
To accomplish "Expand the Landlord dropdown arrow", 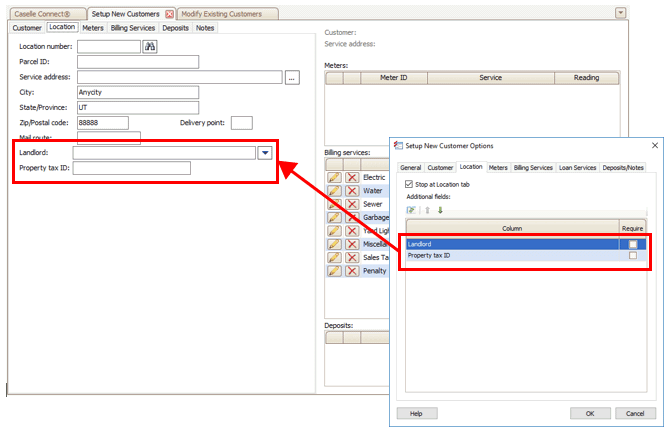I will tap(265, 153).
